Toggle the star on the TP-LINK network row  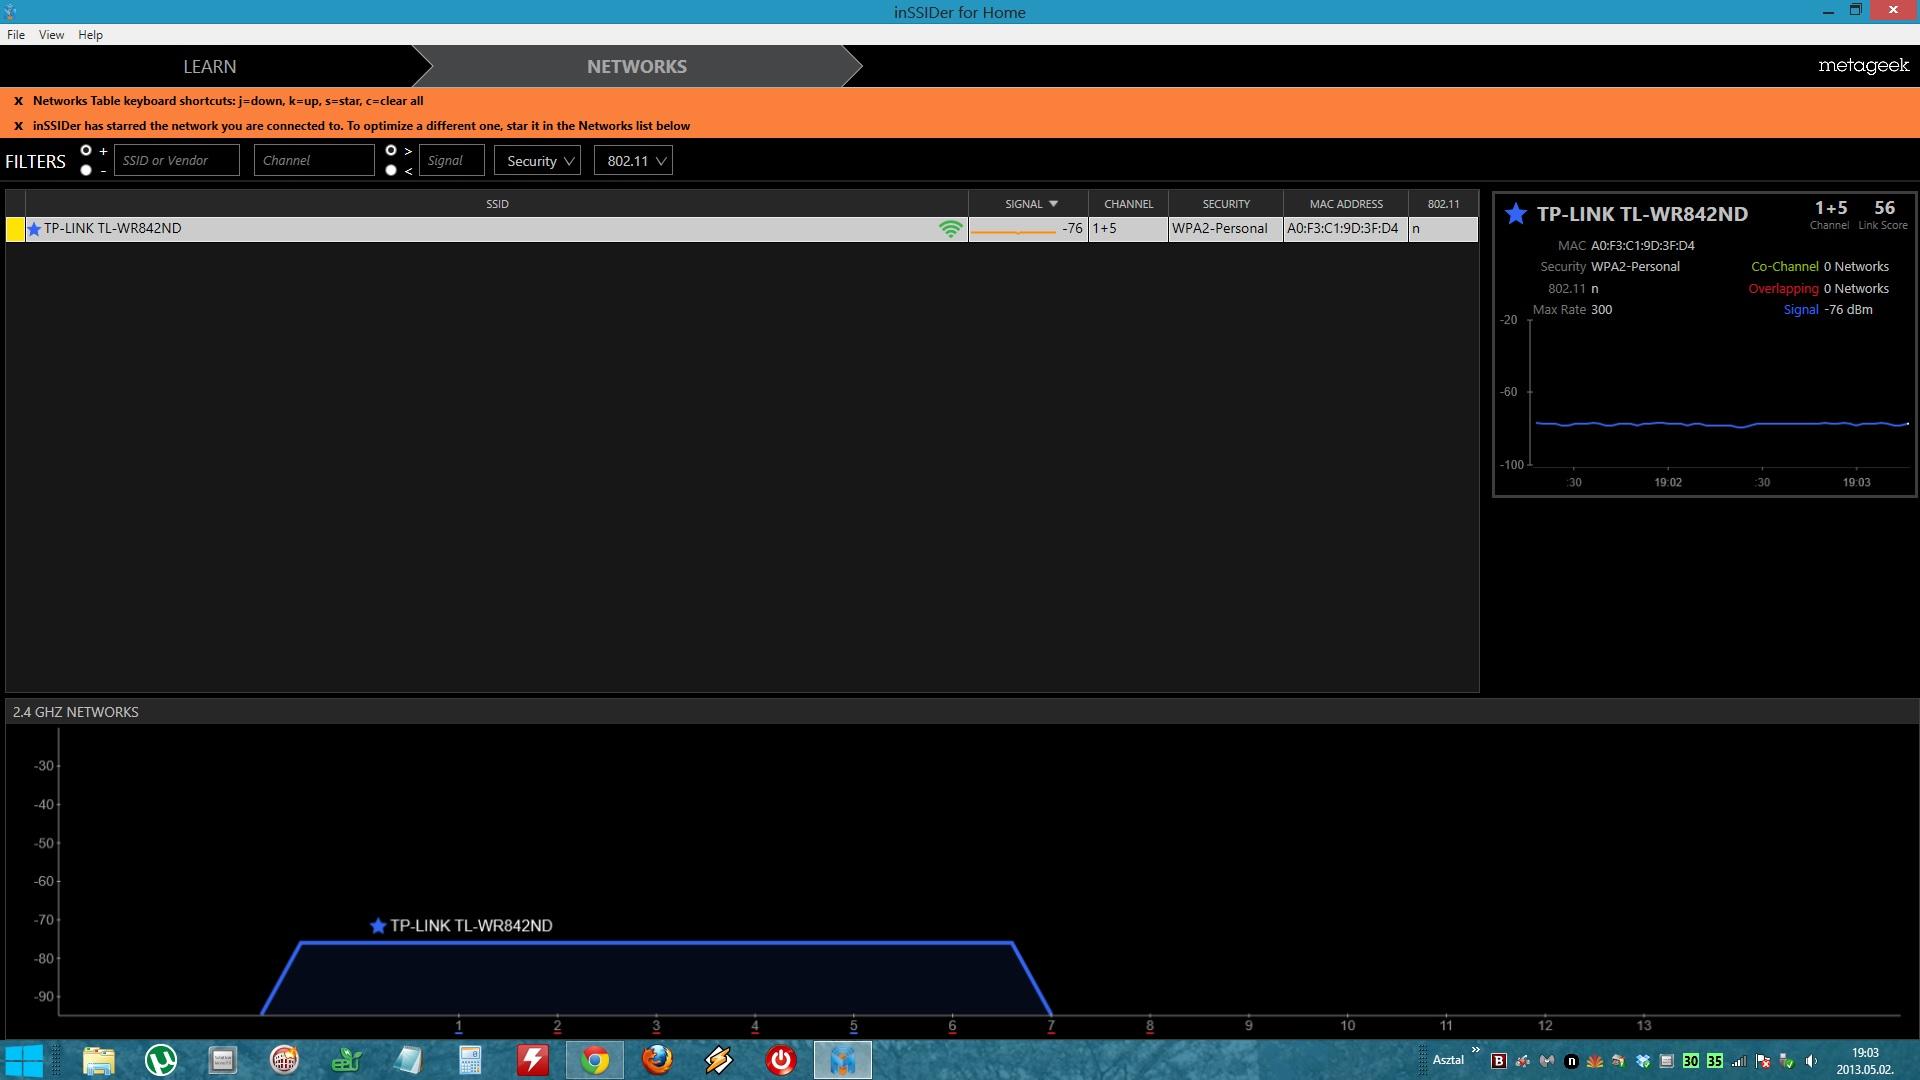click(x=34, y=229)
